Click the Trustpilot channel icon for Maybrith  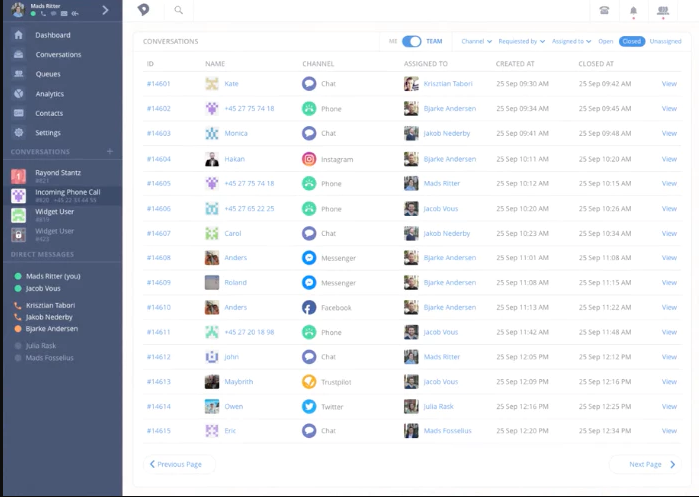pyautogui.click(x=309, y=382)
